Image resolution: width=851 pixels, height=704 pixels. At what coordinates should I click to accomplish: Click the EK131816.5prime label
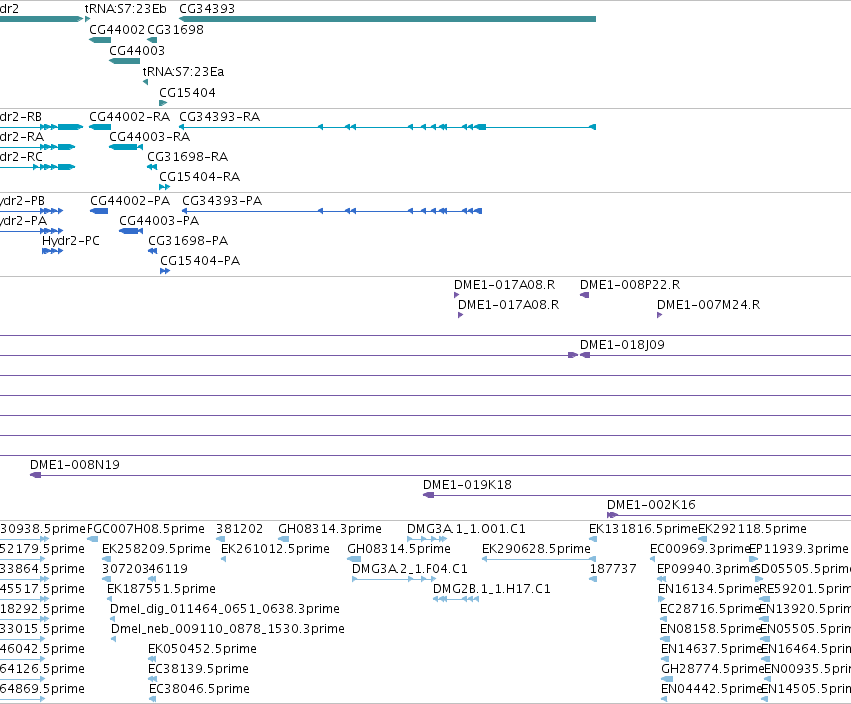644,529
